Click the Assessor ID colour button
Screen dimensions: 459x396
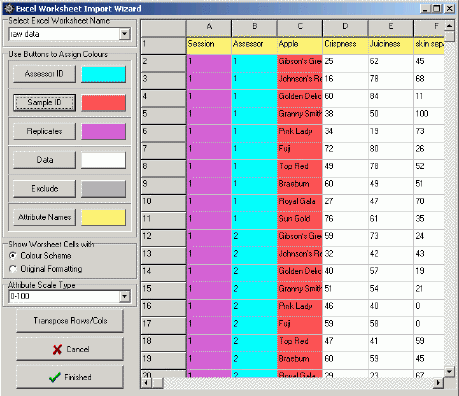tap(44, 74)
